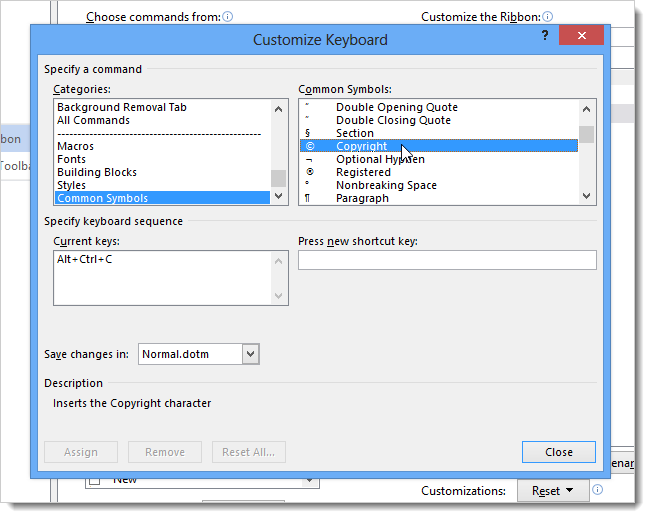Choose Registered symbol
This screenshot has height=518, width=650.
tap(439, 172)
